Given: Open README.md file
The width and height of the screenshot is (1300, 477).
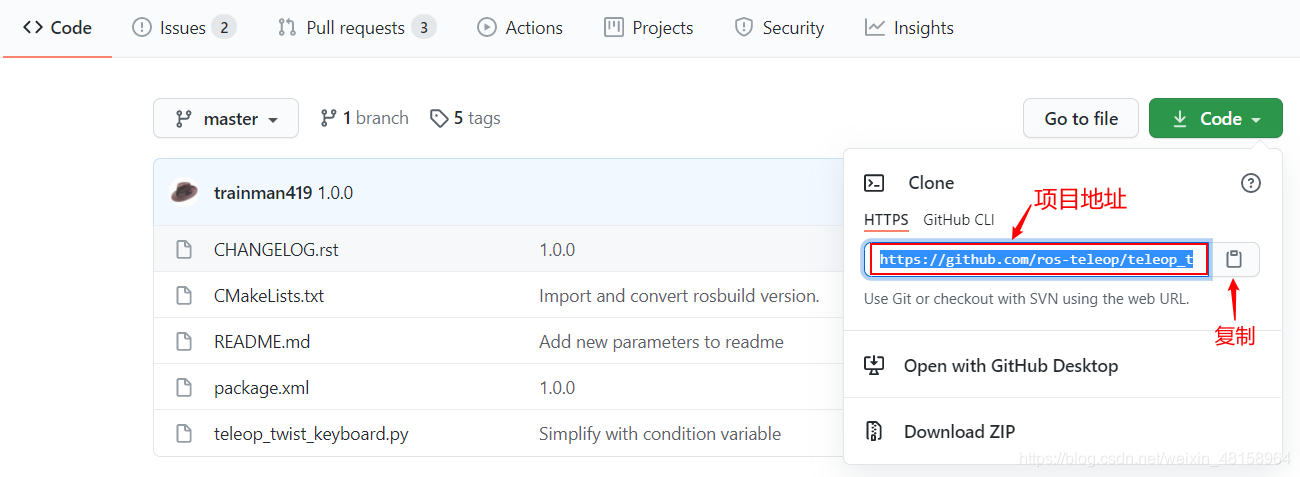Looking at the screenshot, I should [262, 342].
